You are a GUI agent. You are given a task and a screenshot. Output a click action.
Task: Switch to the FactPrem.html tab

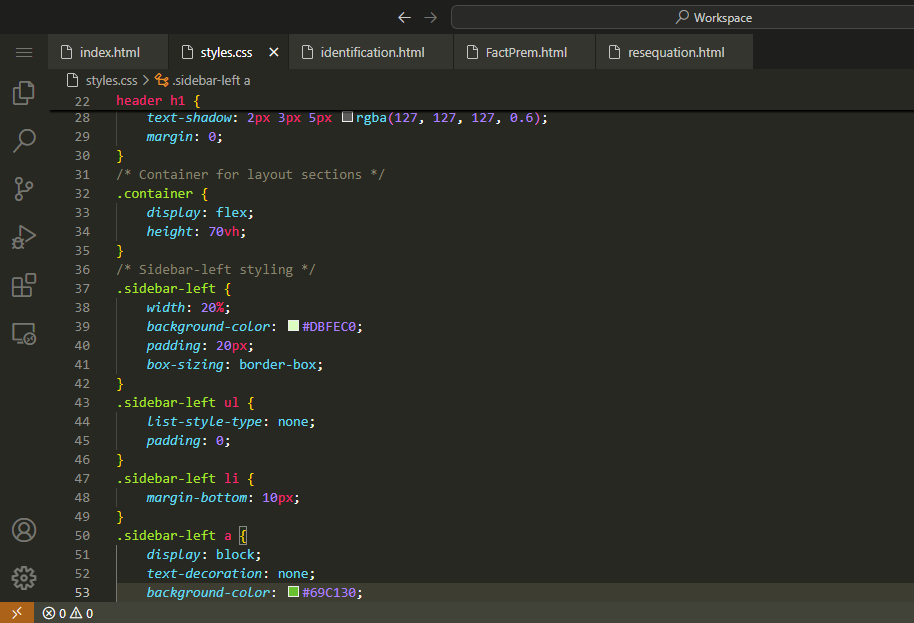pos(526,52)
